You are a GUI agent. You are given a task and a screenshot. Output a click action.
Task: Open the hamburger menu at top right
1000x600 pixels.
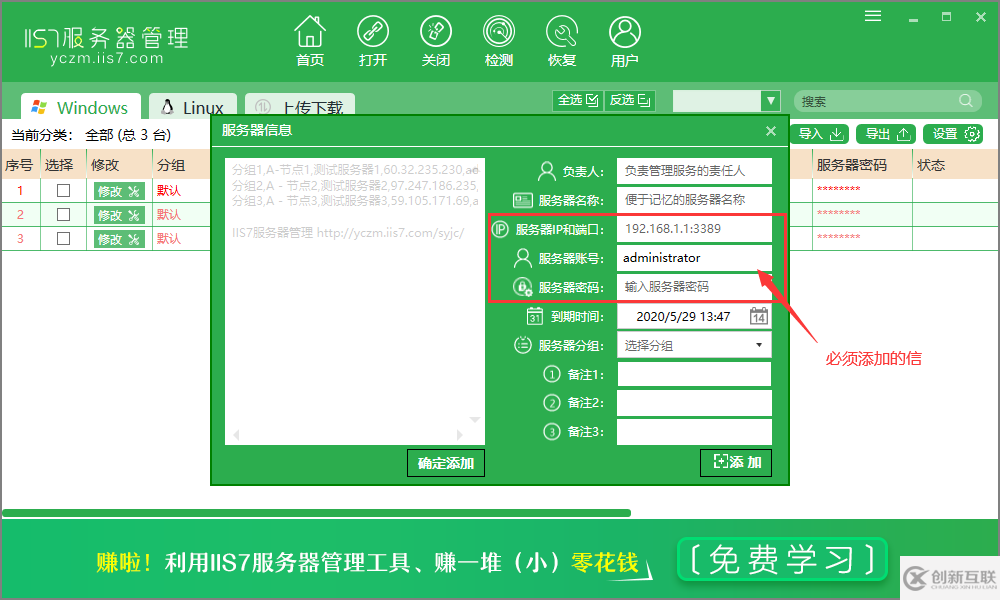click(872, 15)
